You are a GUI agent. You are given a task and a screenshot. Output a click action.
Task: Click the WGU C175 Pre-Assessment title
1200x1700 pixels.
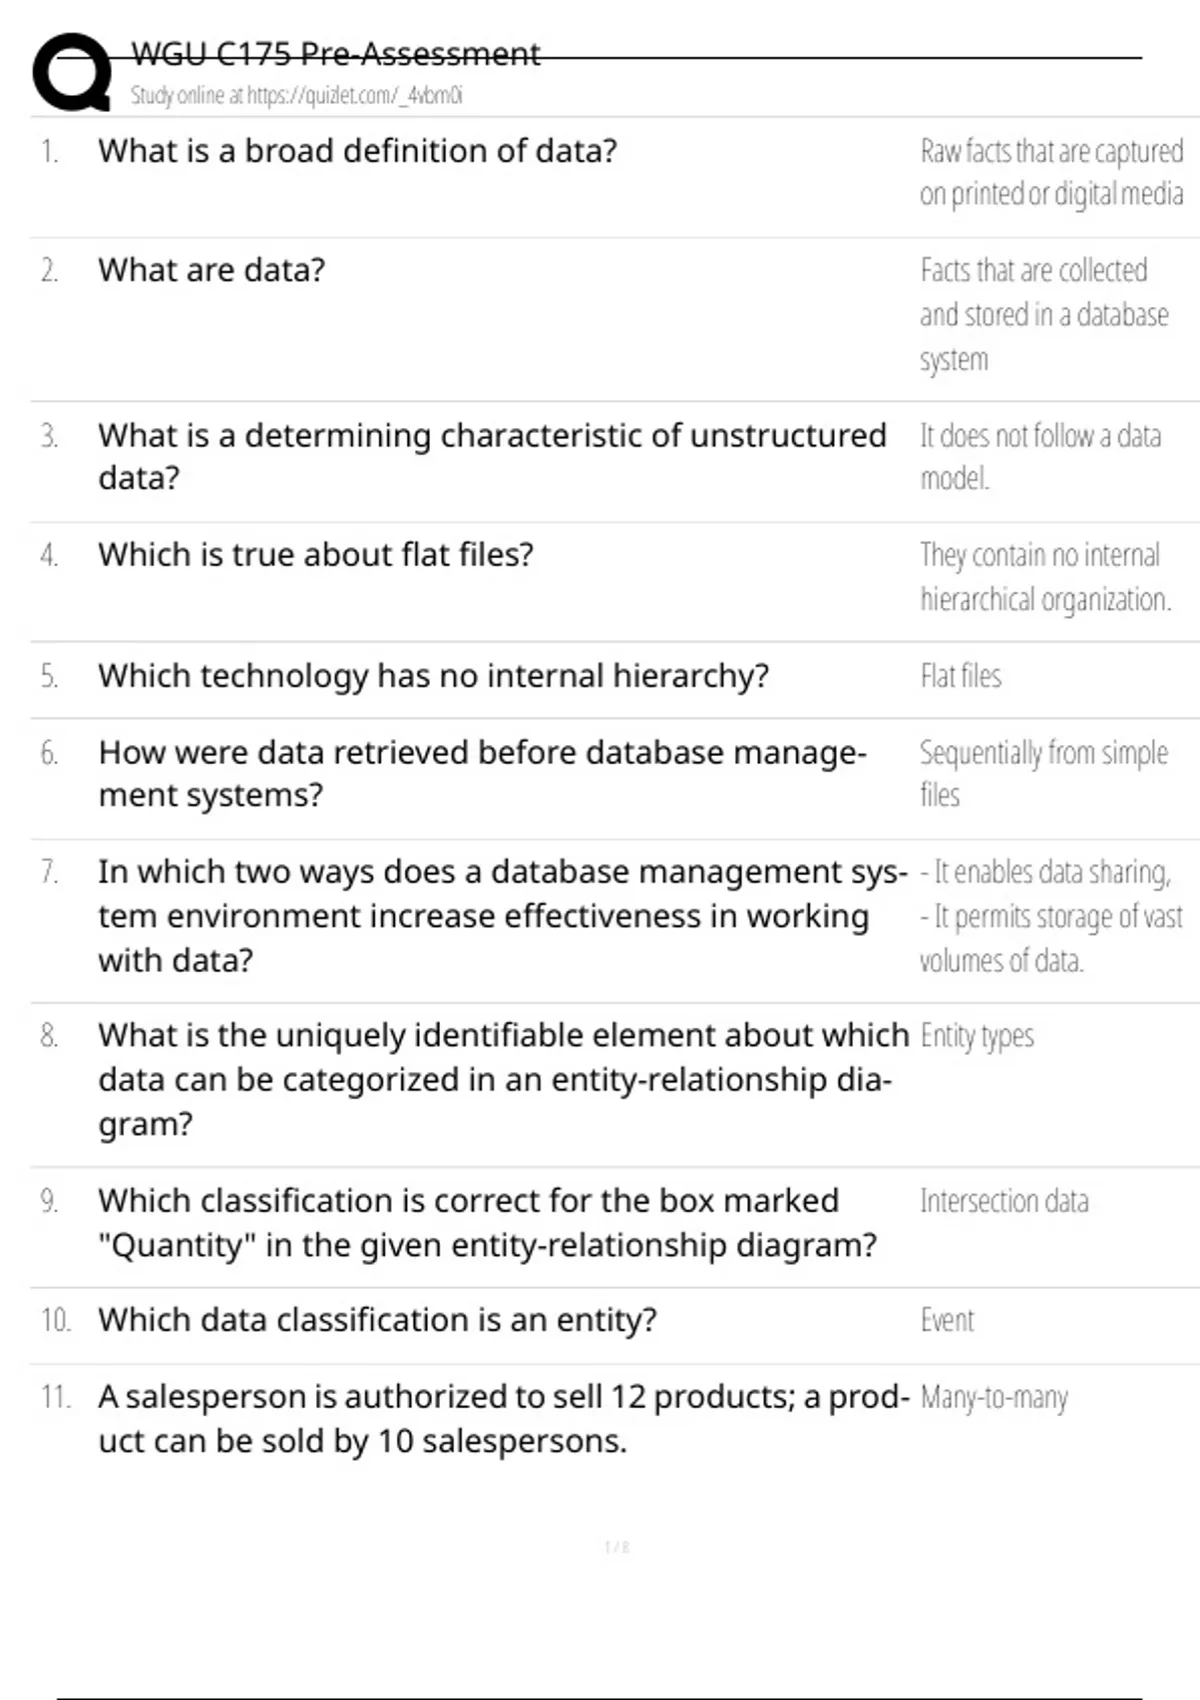[x=336, y=53]
